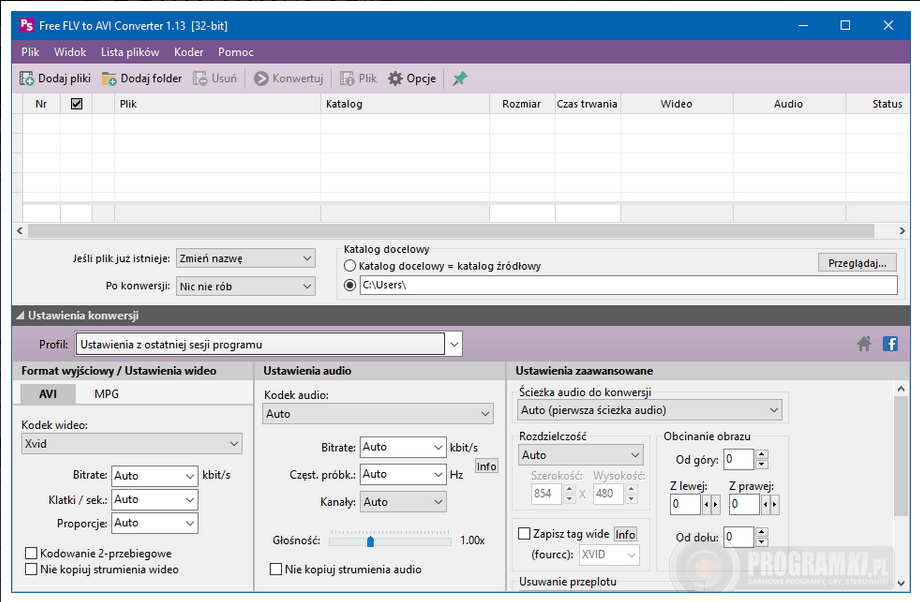This screenshot has width=920, height=602.
Task: Open the Plik menu
Action: click(x=30, y=52)
